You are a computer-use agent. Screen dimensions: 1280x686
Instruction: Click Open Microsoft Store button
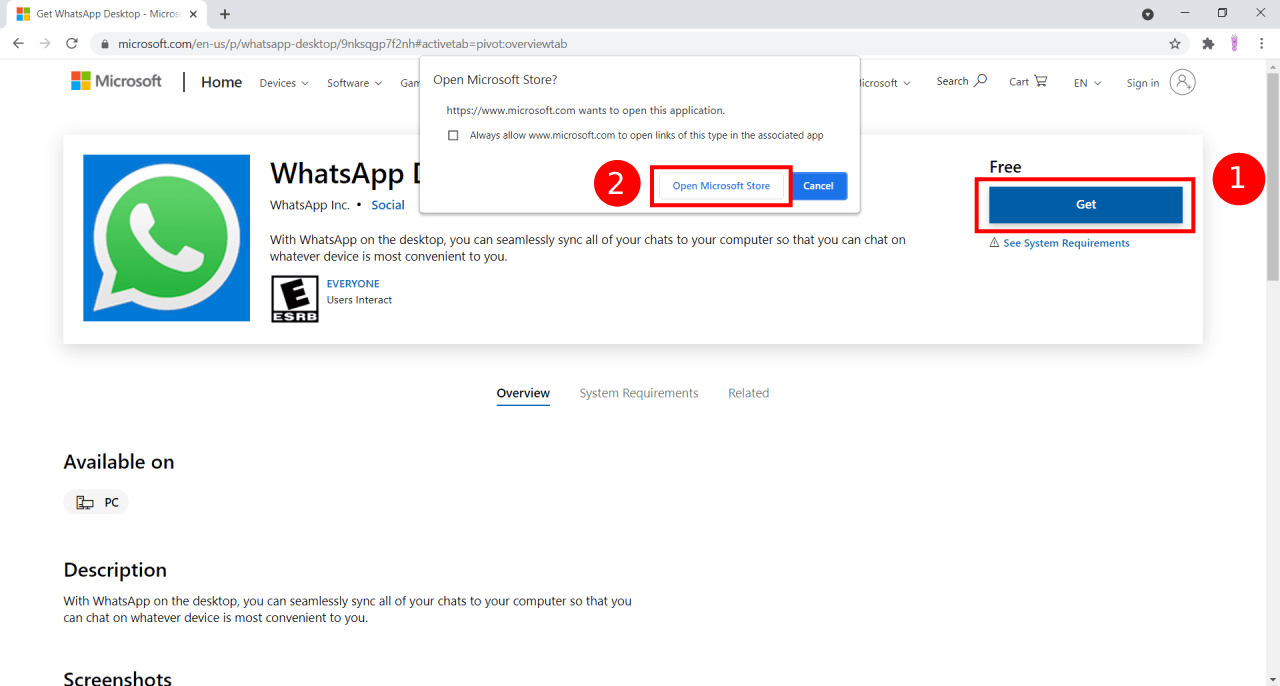[x=721, y=186]
